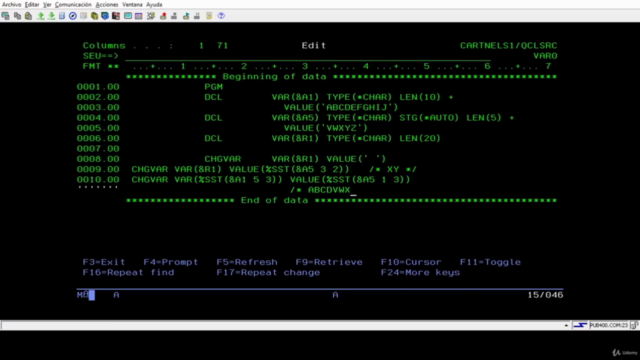The image size is (640, 360).
Task: Click the blue shield toolbar icon
Action: (105, 16)
